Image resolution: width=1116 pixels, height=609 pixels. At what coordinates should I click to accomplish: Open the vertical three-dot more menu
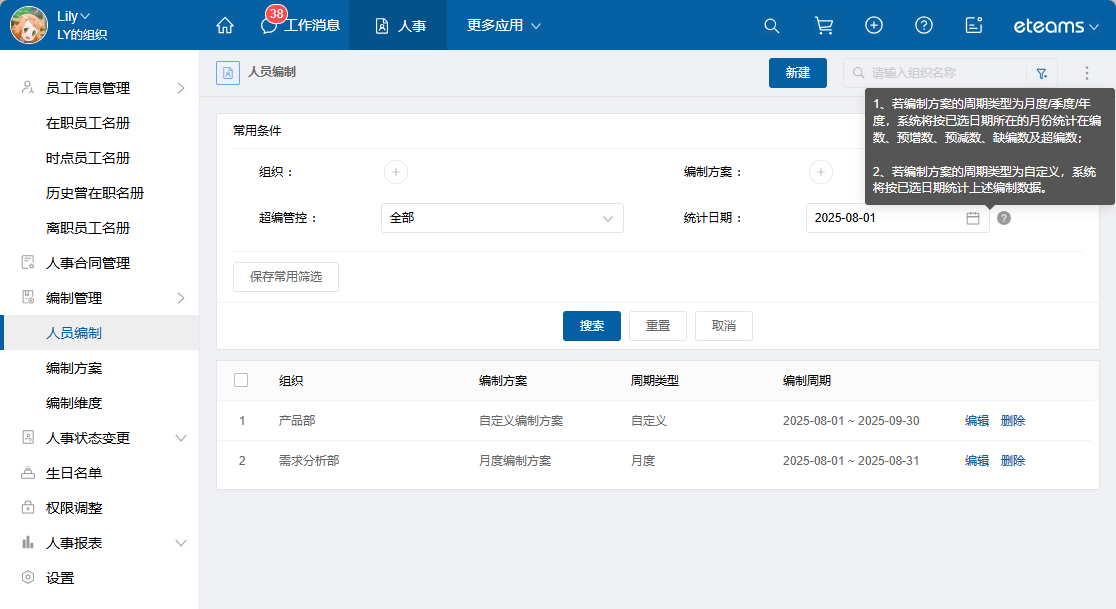coord(1086,73)
